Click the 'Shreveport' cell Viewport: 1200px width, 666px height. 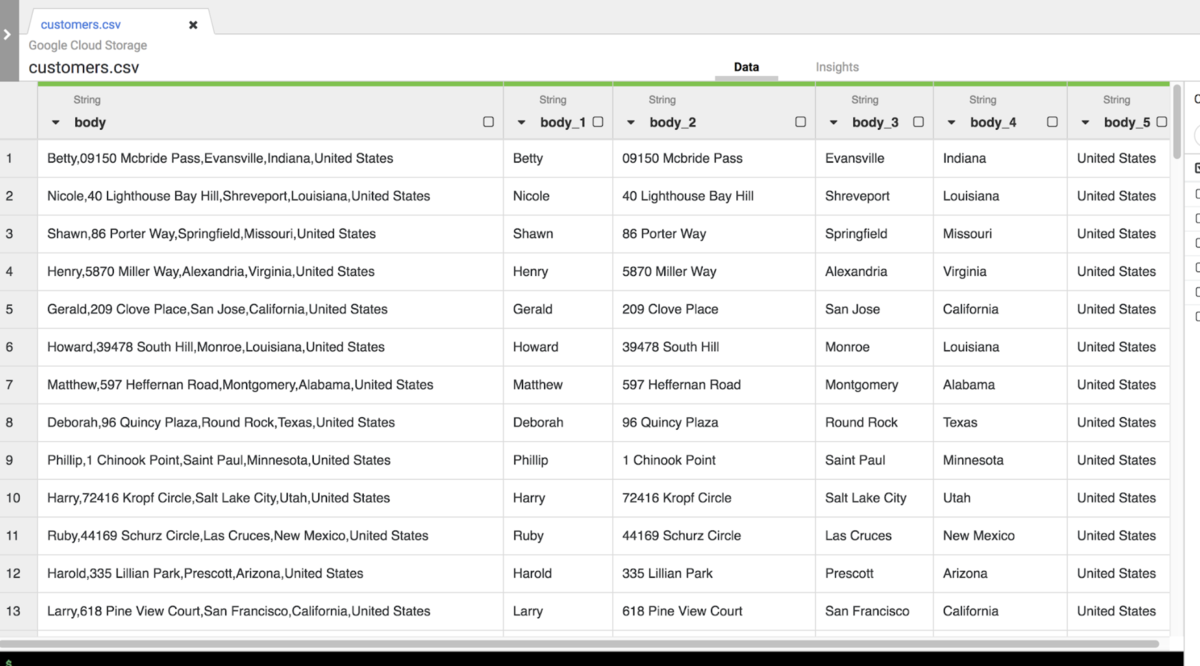874,196
